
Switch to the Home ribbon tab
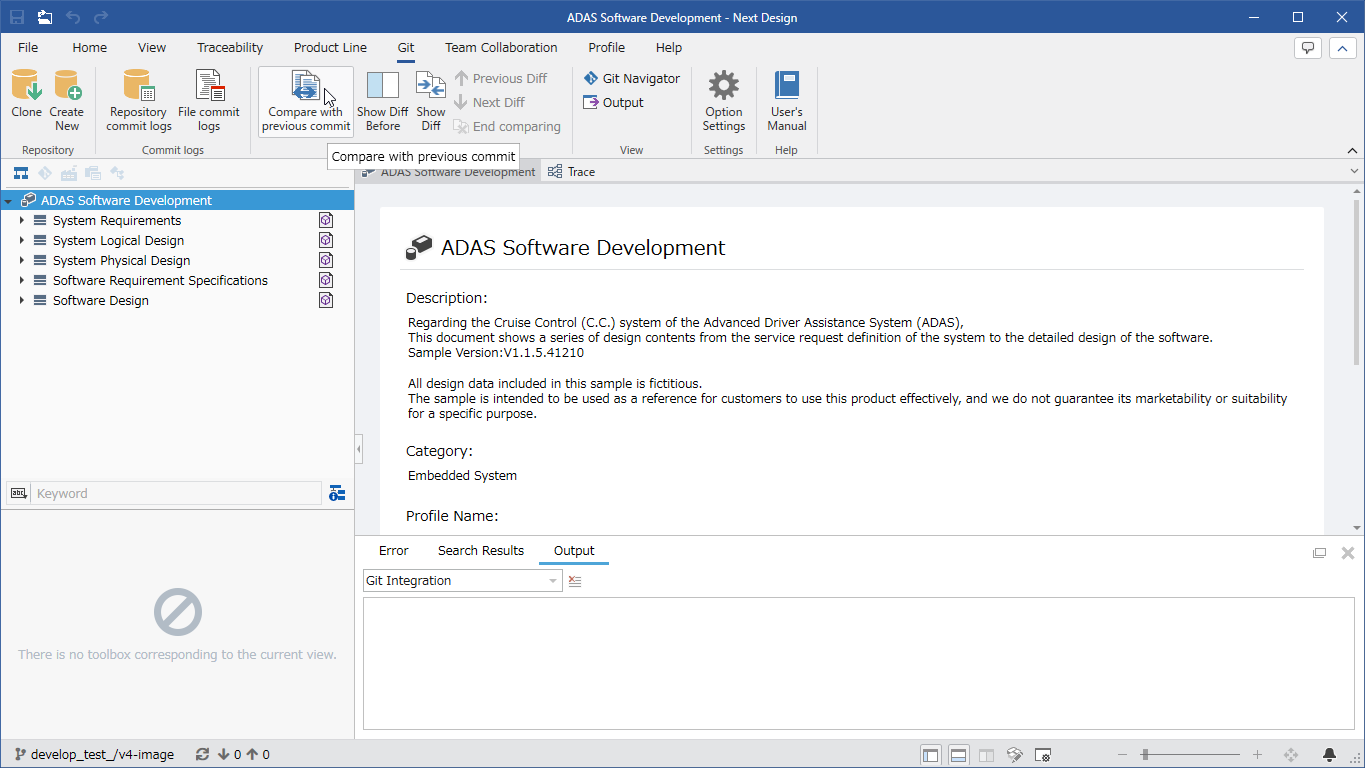click(89, 47)
